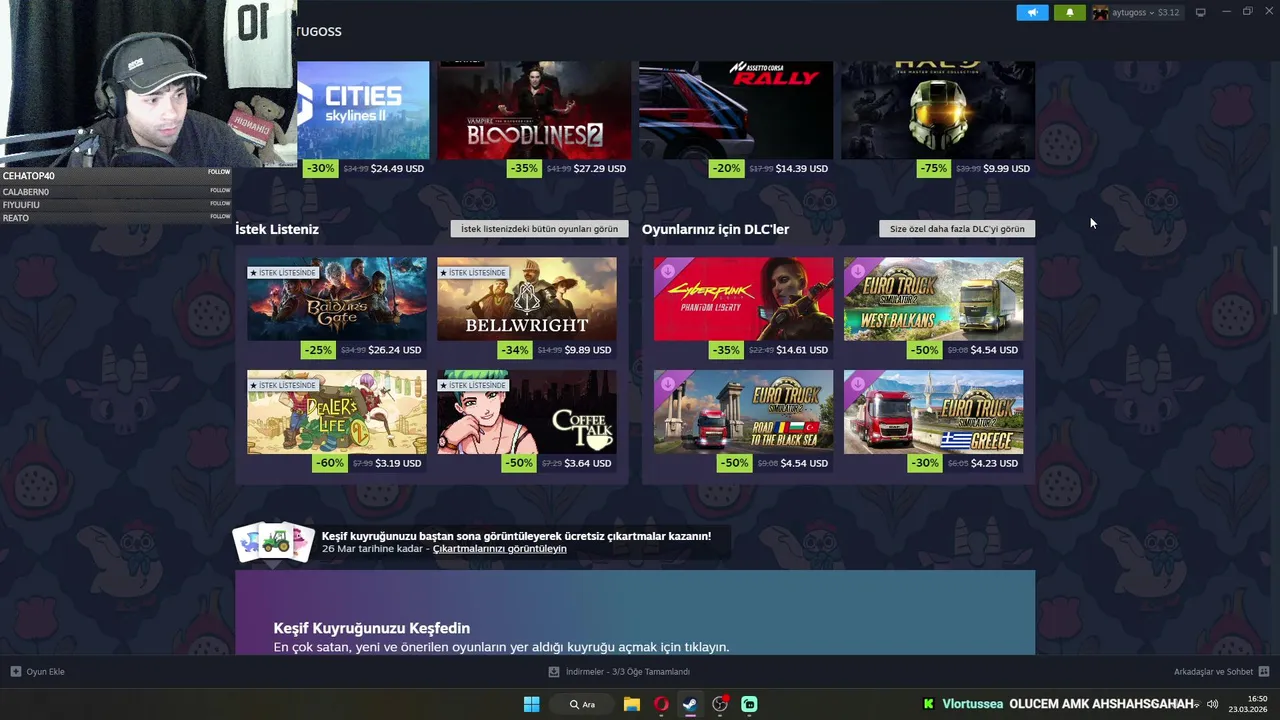1280x720 pixels.
Task: Click the green Kick logo in overlay
Action: [929, 704]
